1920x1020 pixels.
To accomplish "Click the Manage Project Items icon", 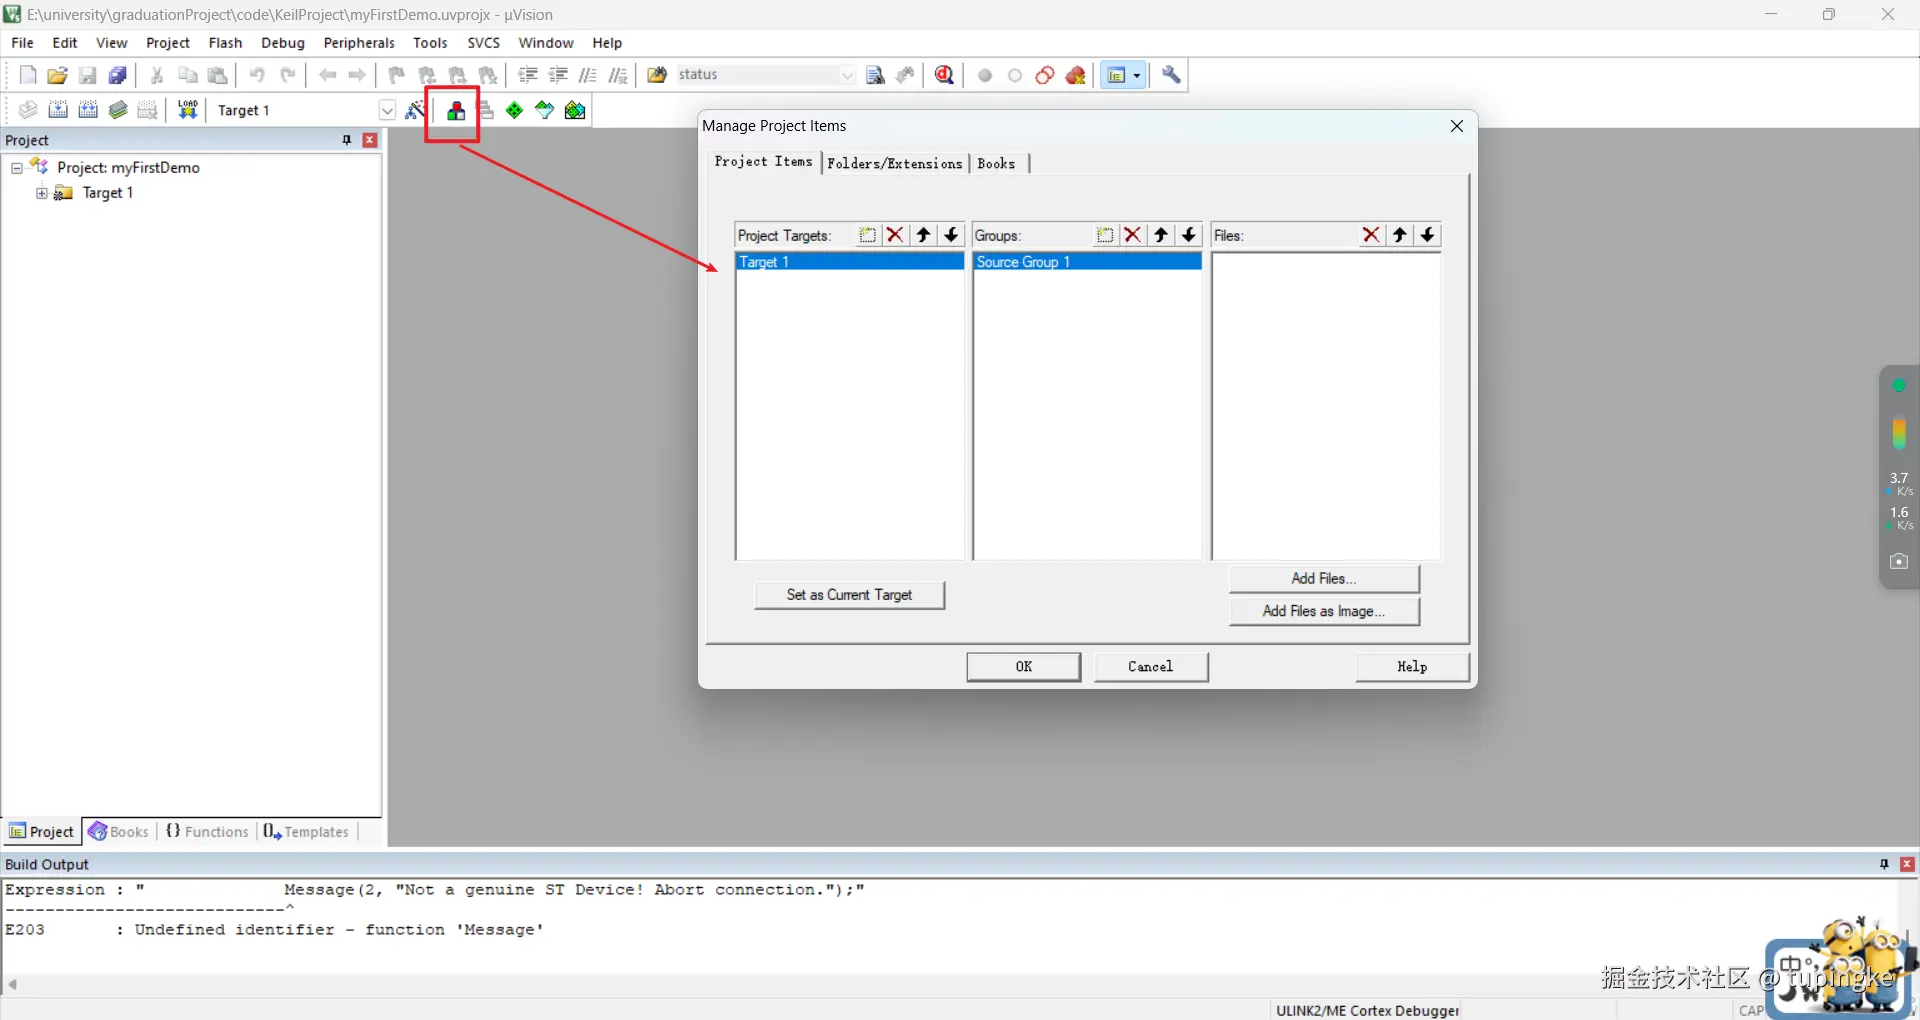I will pos(456,110).
